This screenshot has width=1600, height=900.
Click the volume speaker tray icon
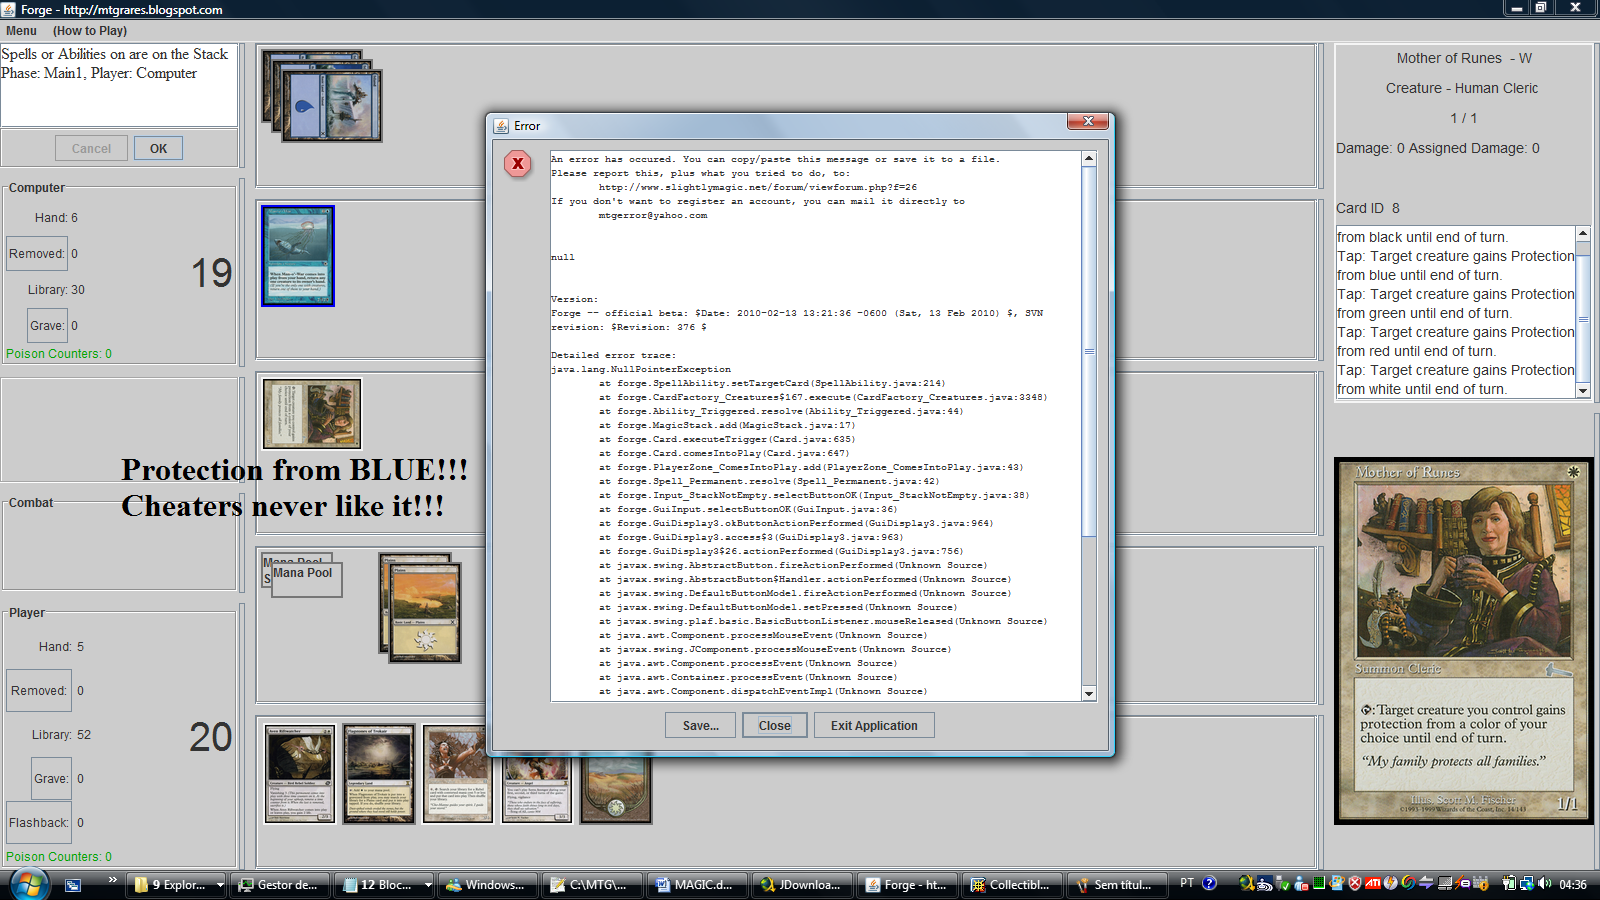(1544, 883)
